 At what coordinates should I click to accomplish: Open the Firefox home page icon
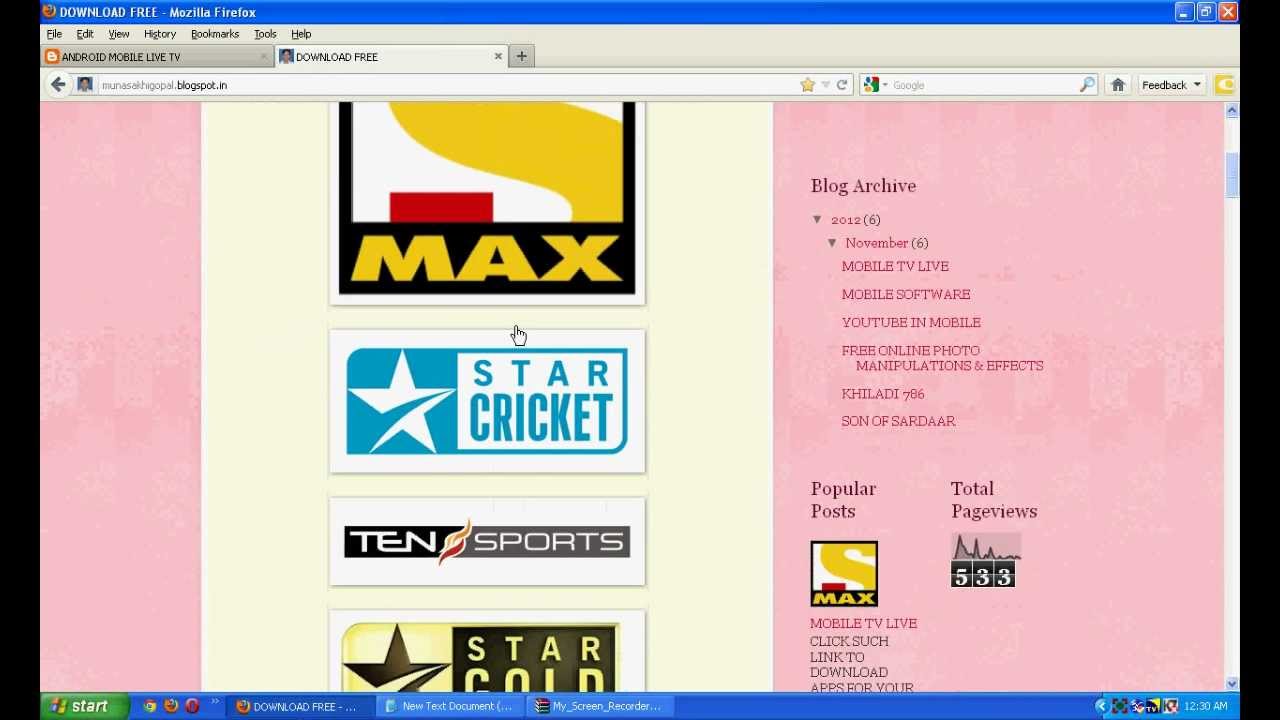click(x=1118, y=85)
